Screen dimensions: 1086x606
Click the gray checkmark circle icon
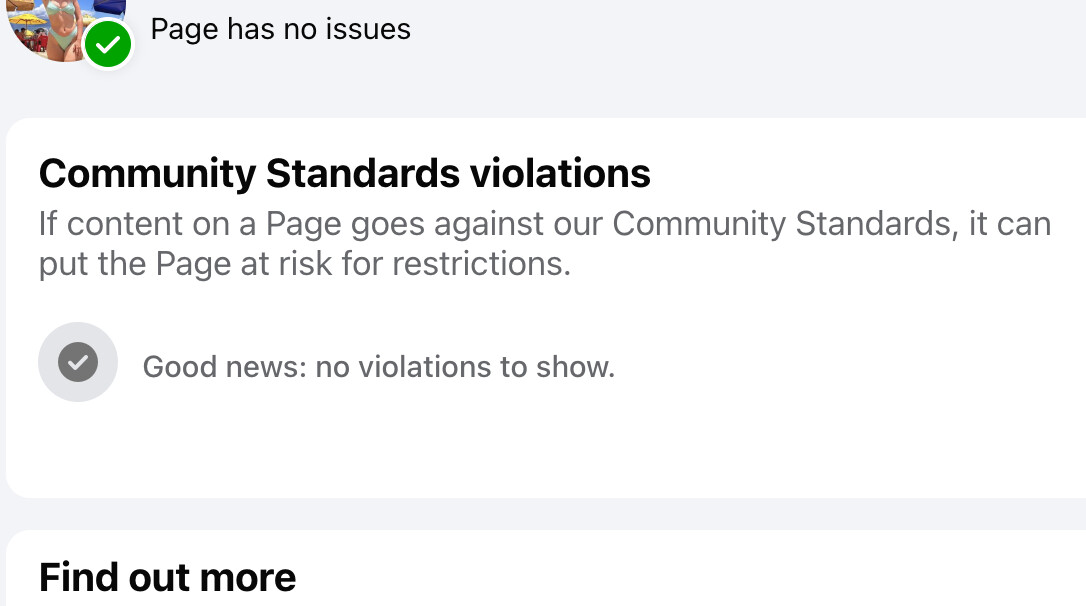(78, 362)
